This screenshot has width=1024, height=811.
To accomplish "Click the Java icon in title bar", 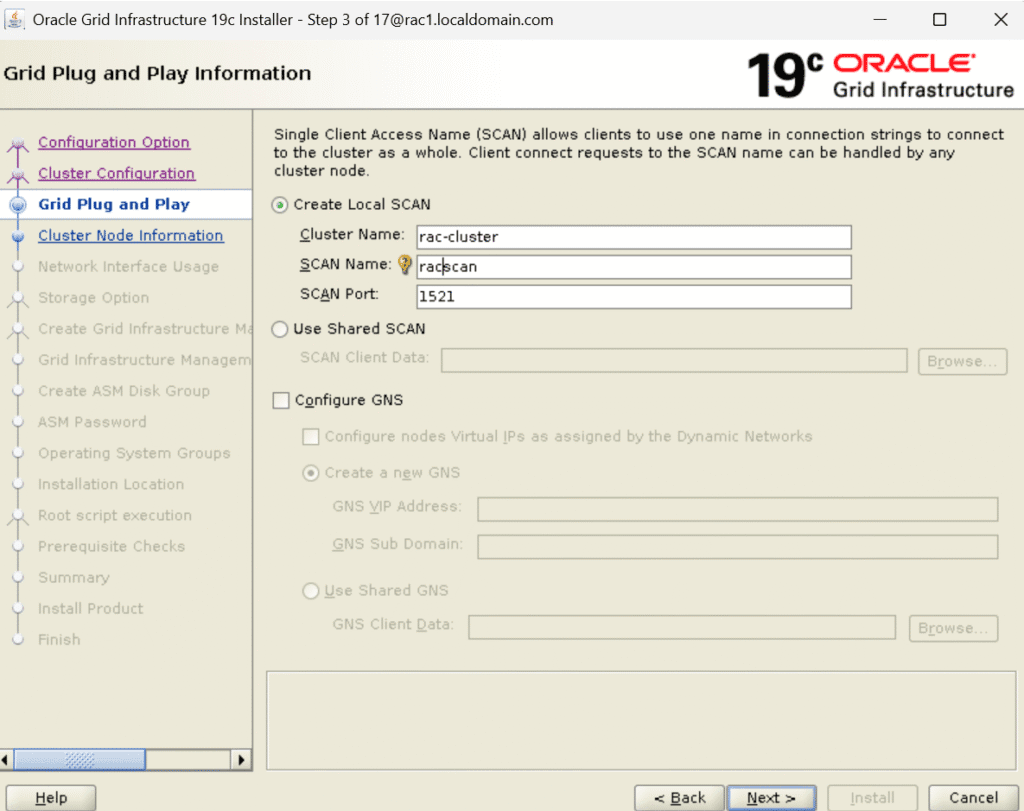I will point(15,19).
